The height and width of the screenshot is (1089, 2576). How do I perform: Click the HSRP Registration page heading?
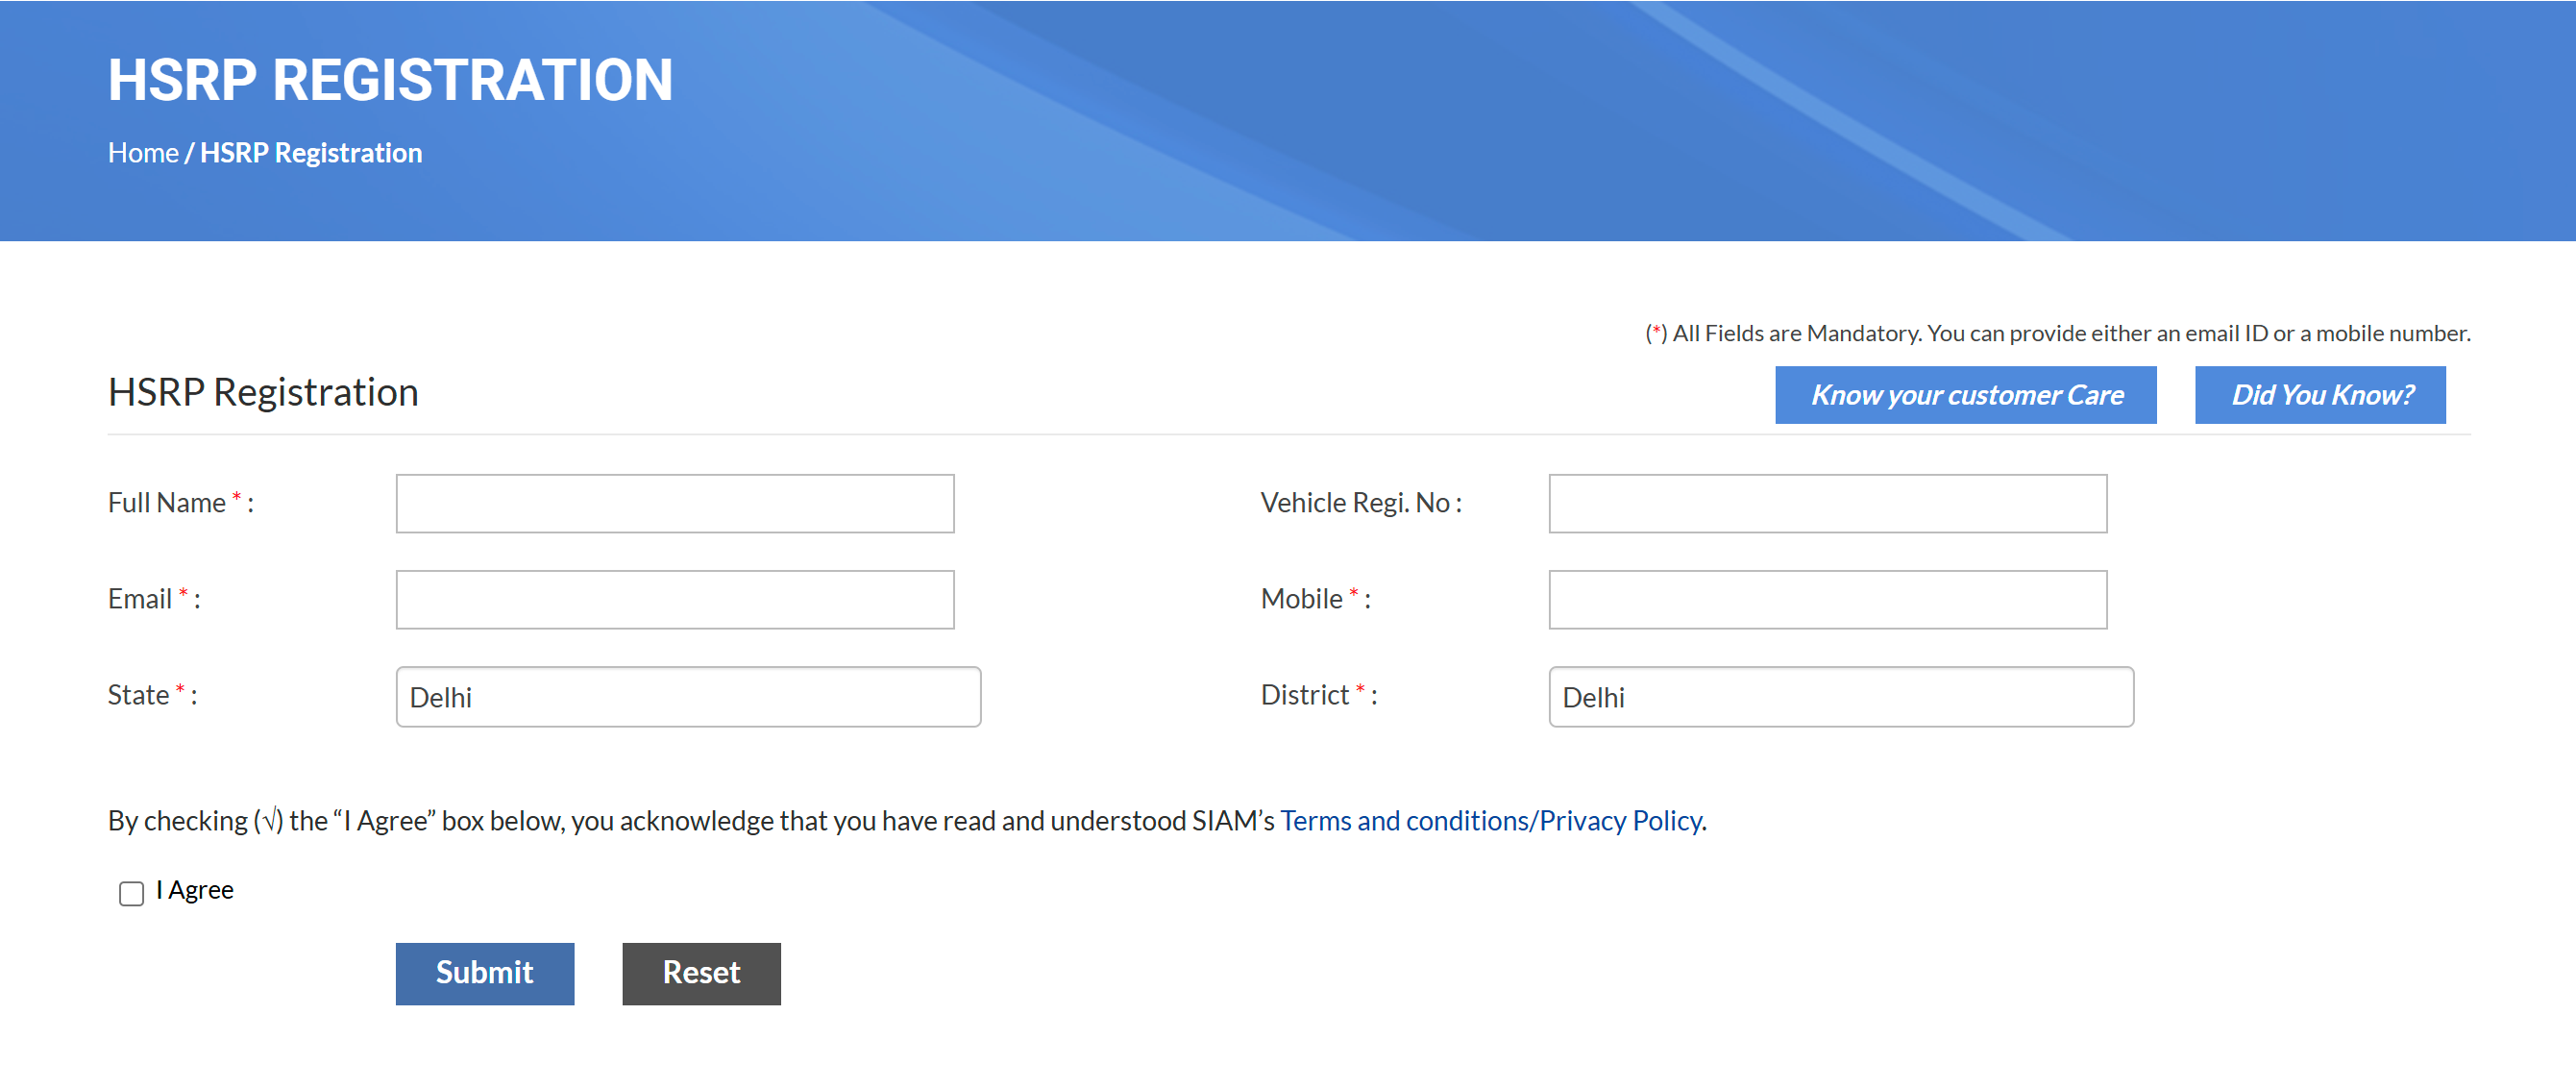tap(263, 391)
